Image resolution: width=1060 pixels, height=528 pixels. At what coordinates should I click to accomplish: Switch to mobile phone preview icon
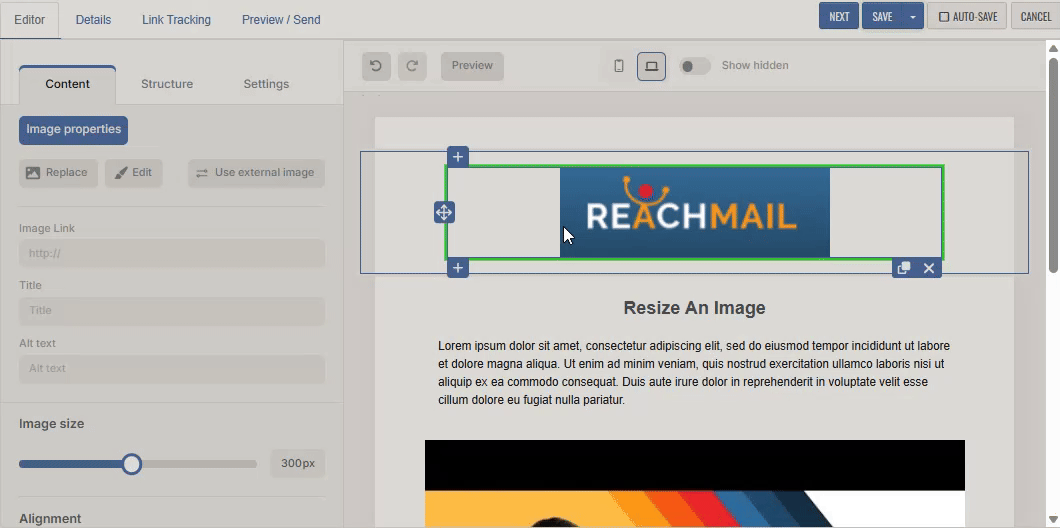click(619, 66)
